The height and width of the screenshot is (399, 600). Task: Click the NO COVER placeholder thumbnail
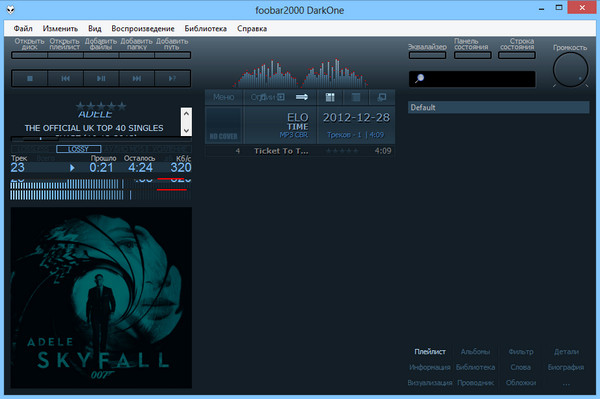223,125
